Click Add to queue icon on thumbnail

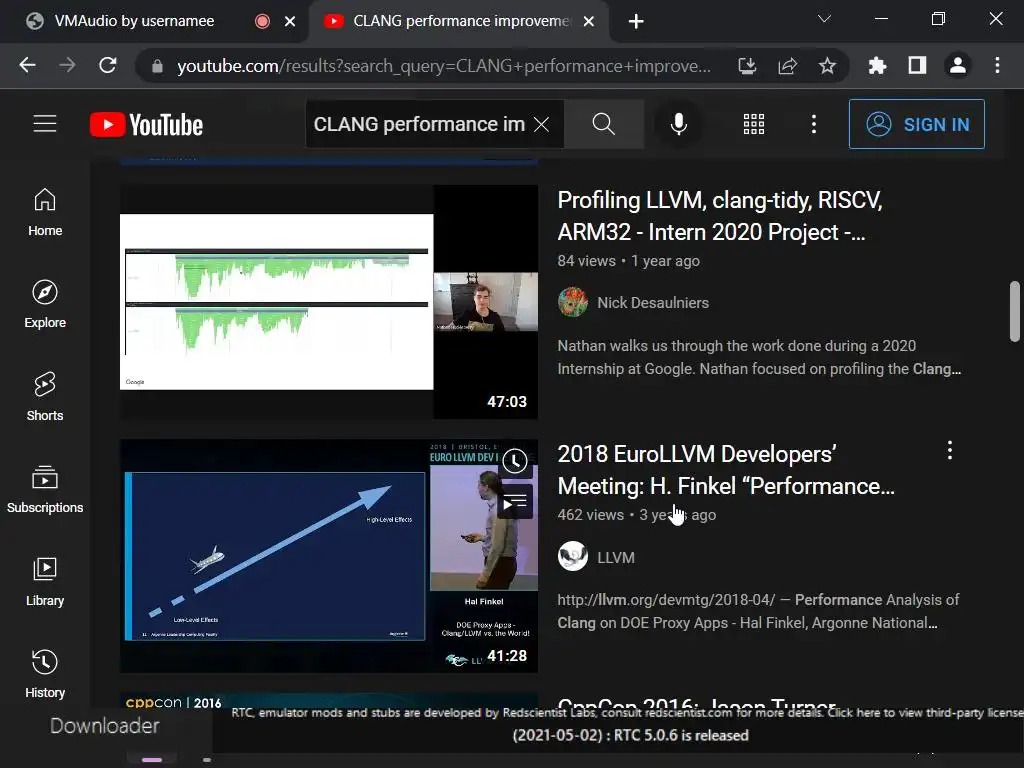pyautogui.click(x=515, y=503)
